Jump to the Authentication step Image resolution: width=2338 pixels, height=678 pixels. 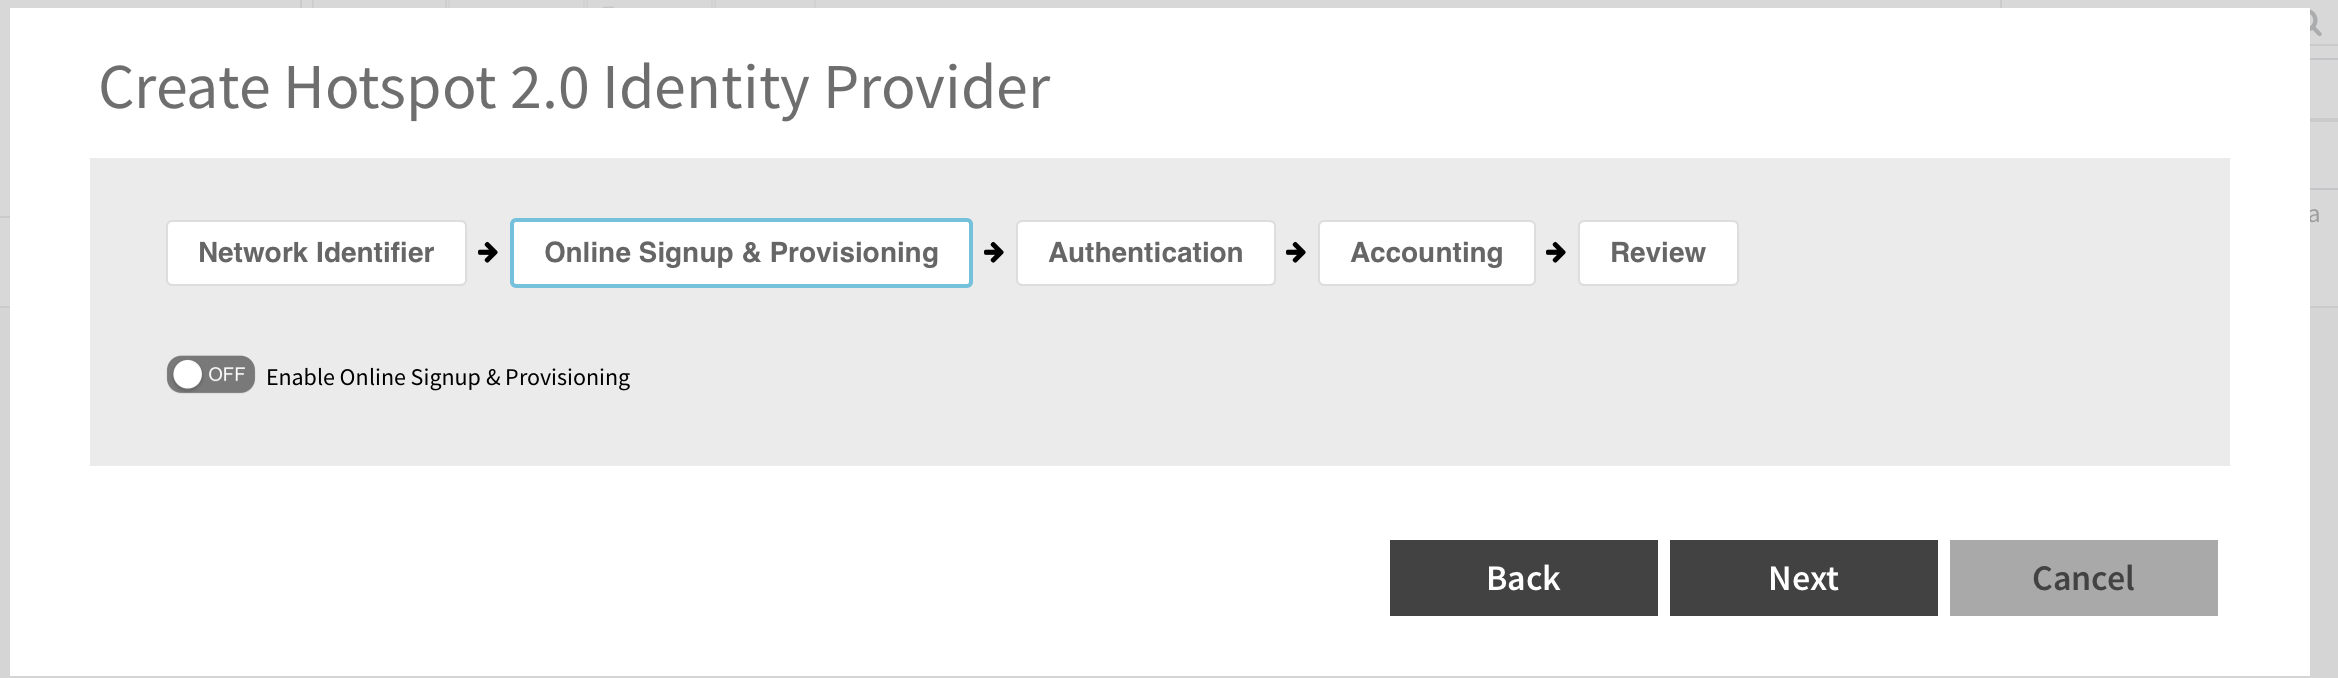point(1145,253)
